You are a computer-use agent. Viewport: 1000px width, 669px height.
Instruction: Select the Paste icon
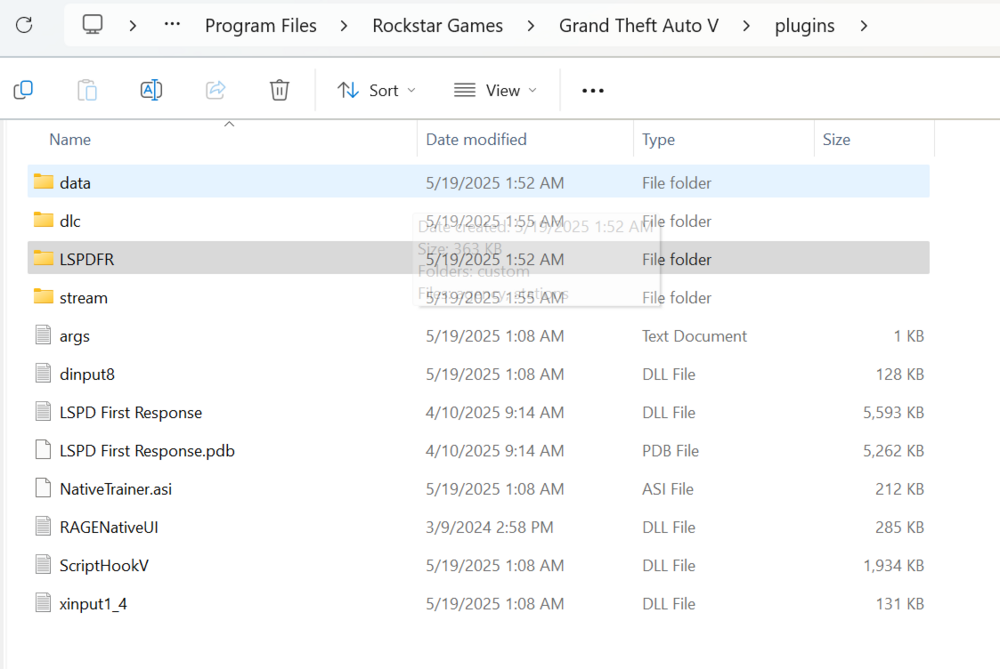(x=87, y=89)
